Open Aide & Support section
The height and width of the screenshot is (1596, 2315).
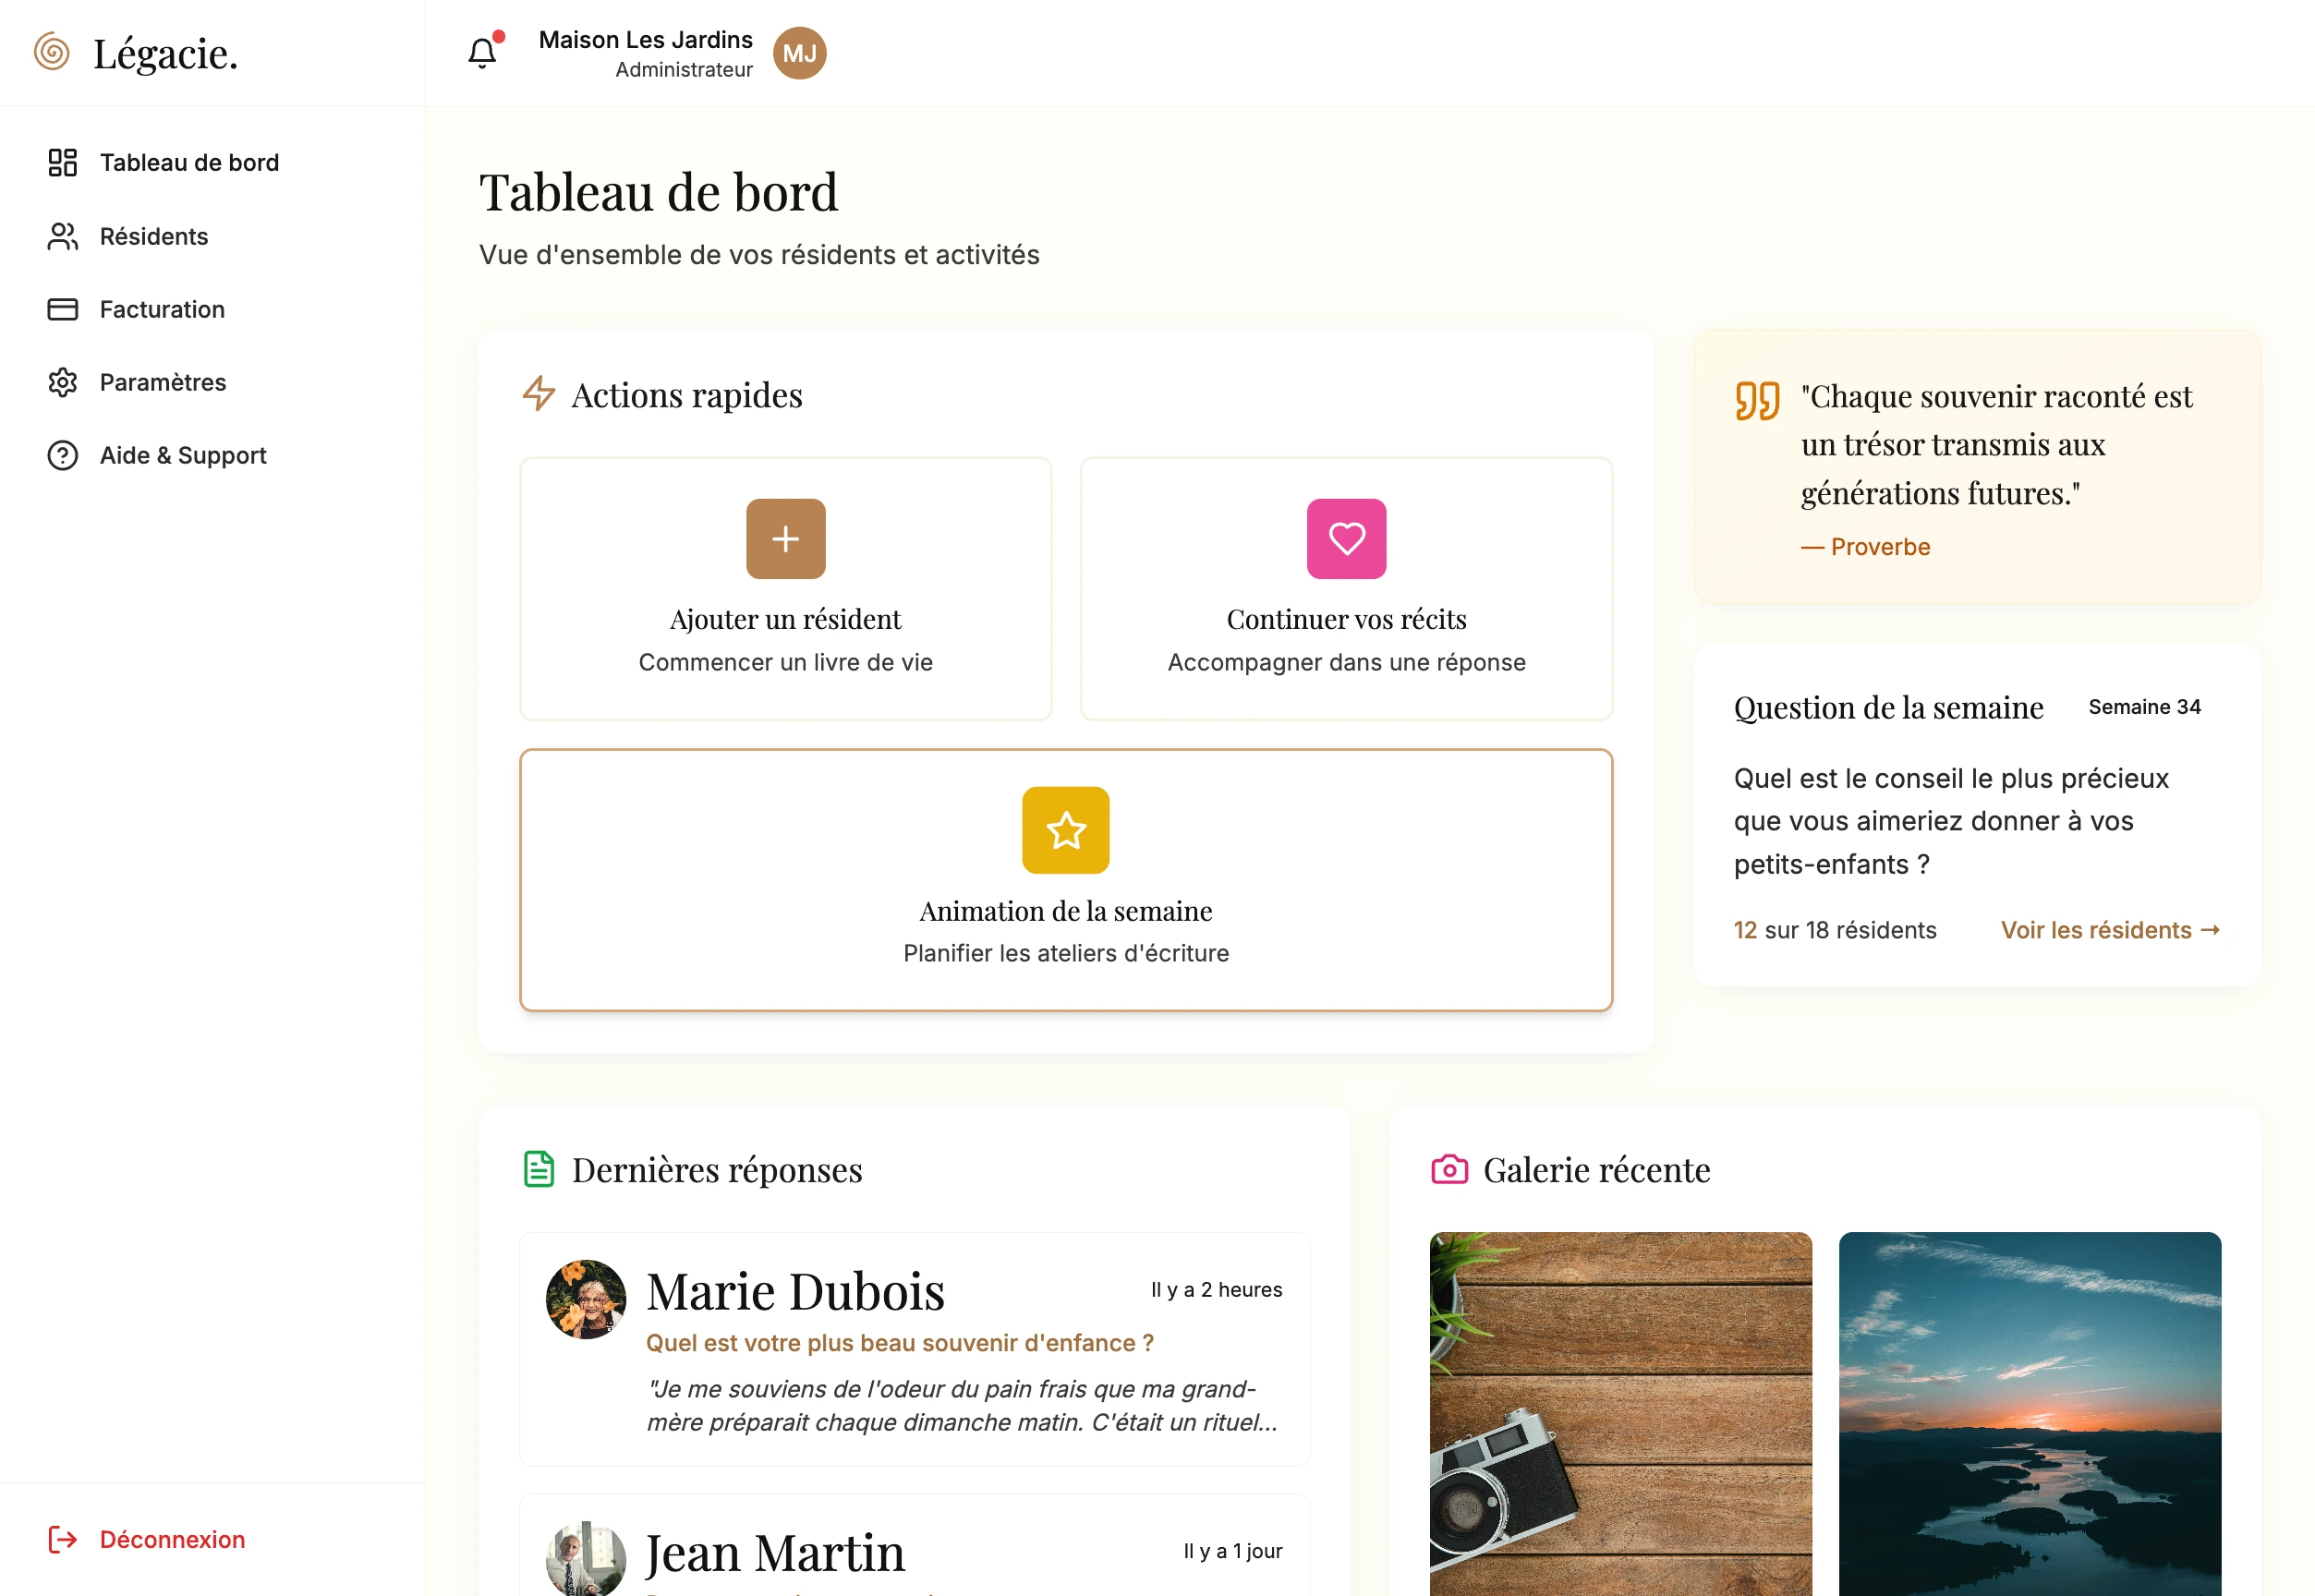click(x=182, y=455)
